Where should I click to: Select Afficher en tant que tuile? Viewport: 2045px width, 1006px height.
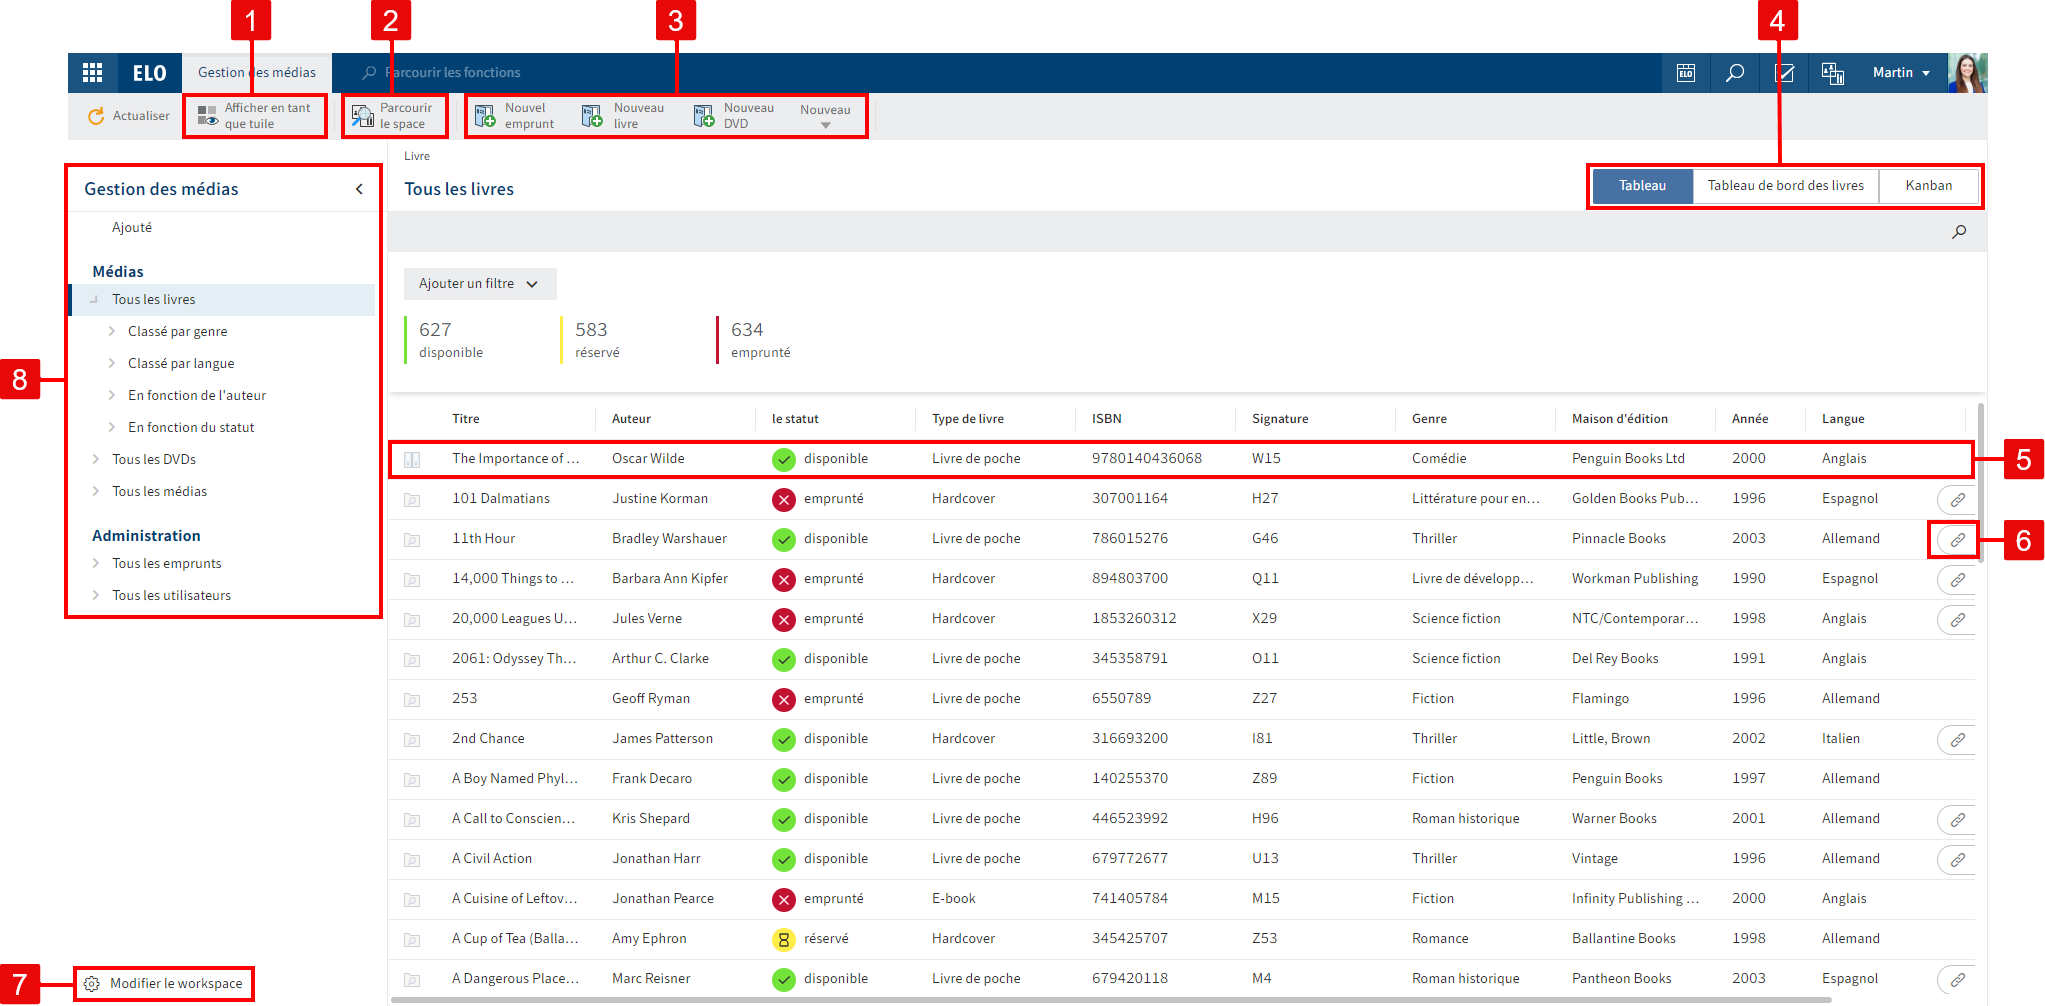[x=255, y=116]
